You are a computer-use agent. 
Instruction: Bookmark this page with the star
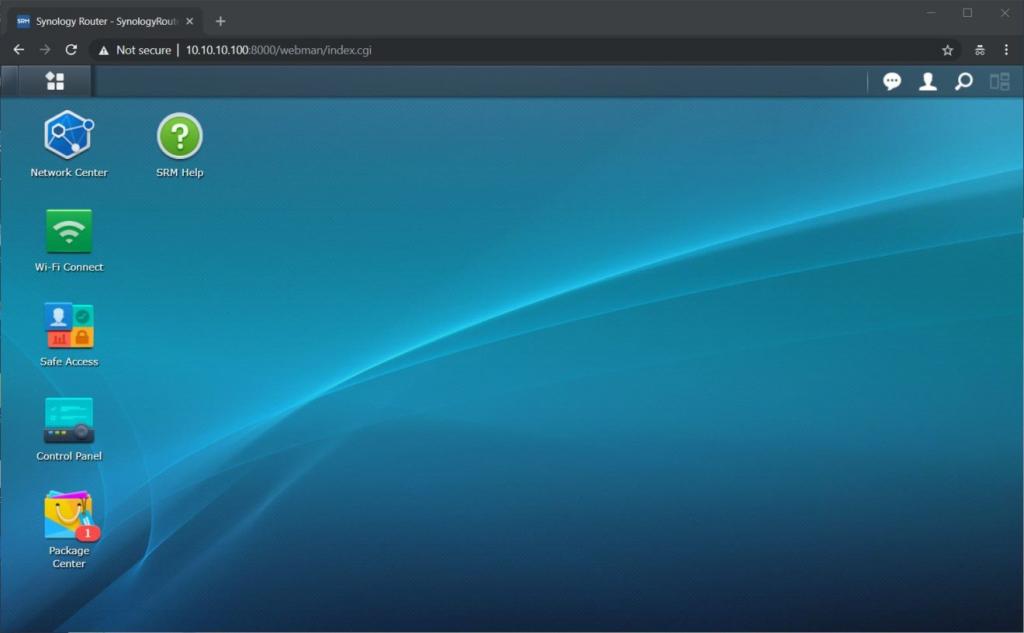947,50
